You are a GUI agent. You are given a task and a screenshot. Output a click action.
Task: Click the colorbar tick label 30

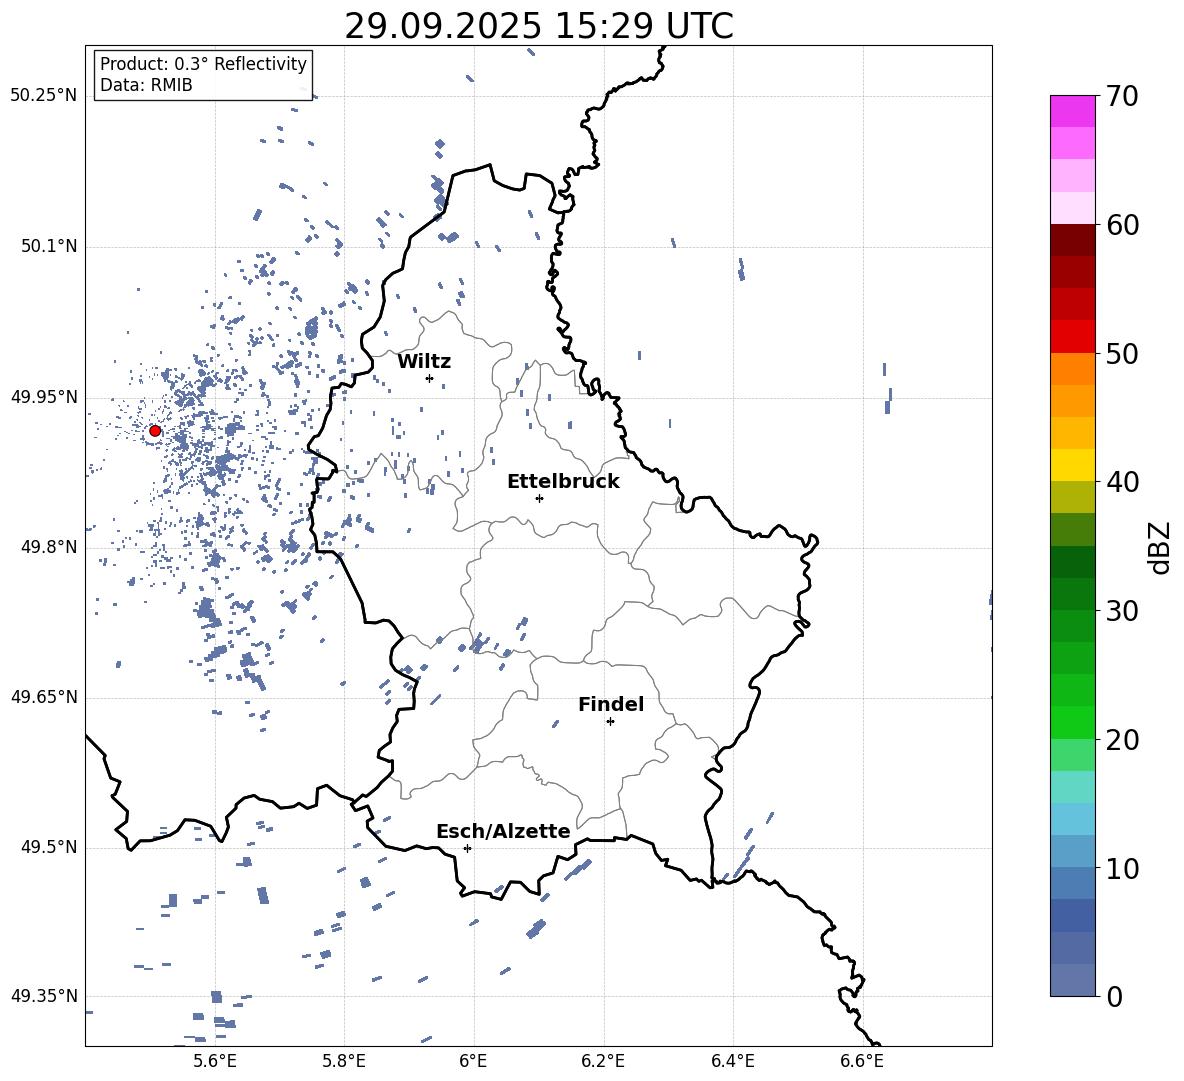(x=1123, y=611)
